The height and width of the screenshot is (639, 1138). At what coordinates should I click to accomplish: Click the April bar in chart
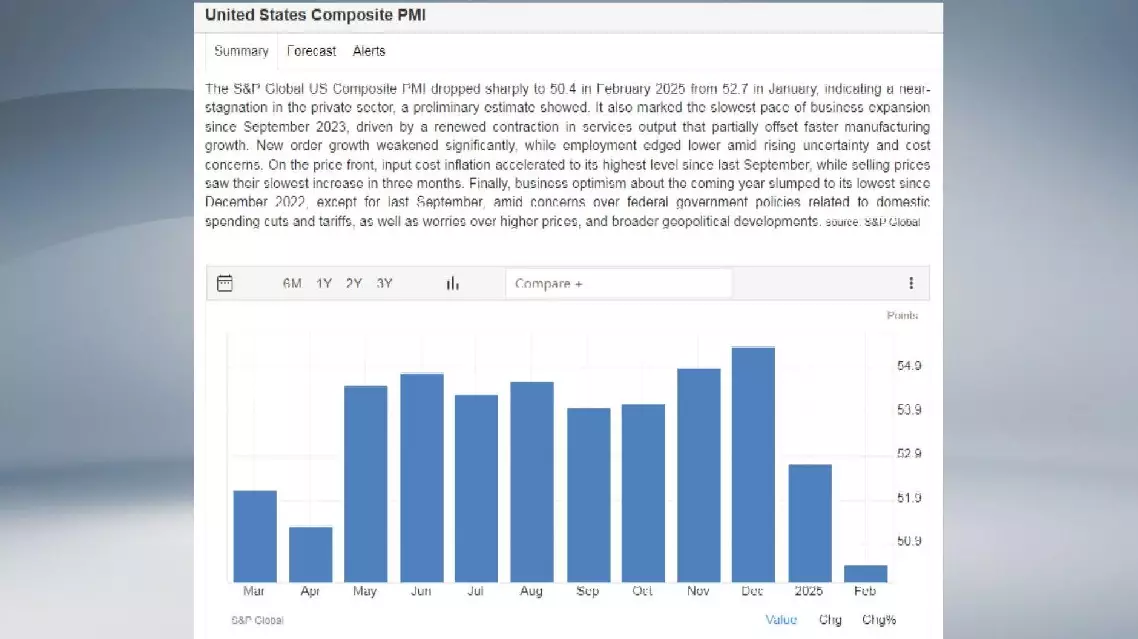point(311,554)
